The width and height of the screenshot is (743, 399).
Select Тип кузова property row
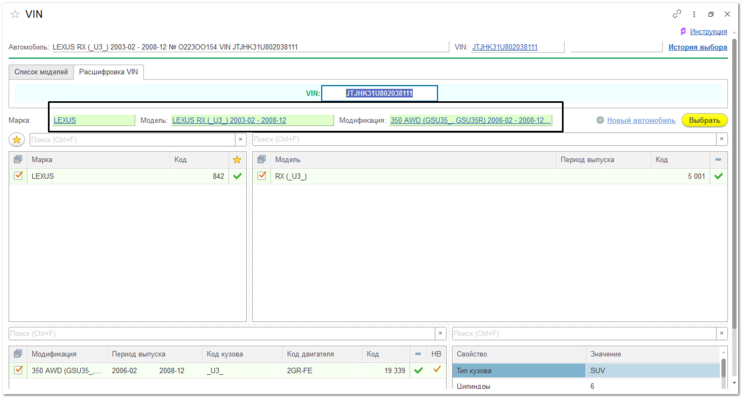[586, 371]
